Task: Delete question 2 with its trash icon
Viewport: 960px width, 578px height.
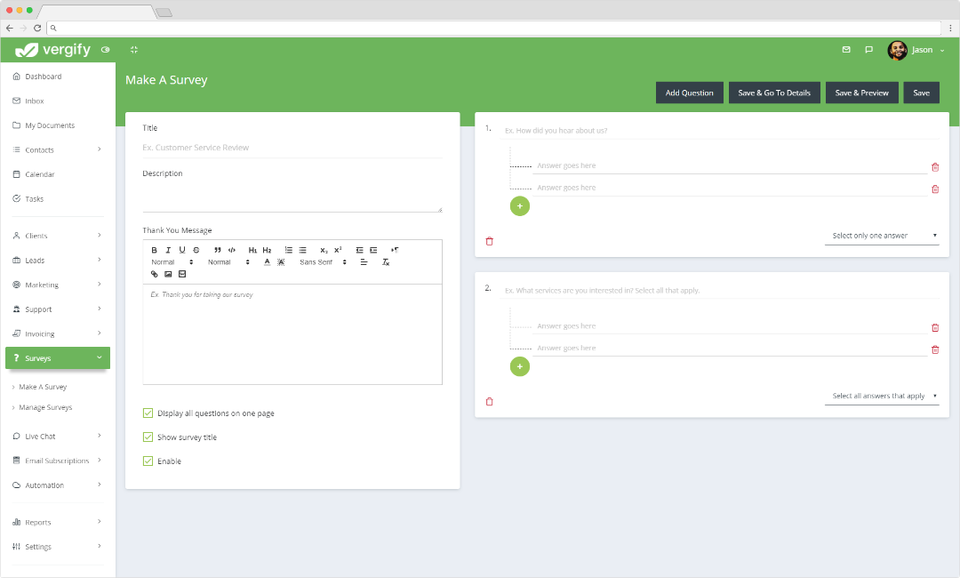Action: point(489,402)
